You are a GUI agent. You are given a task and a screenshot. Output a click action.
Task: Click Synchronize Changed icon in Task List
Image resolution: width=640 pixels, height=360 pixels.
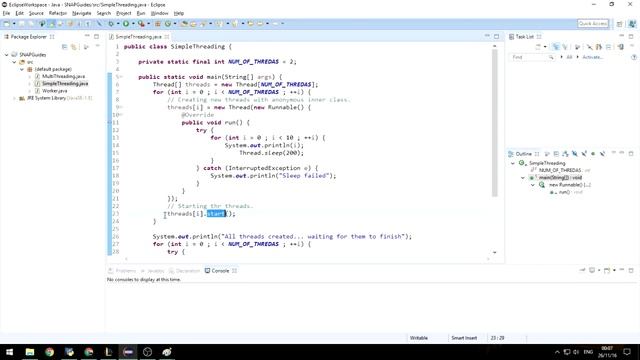599,47
